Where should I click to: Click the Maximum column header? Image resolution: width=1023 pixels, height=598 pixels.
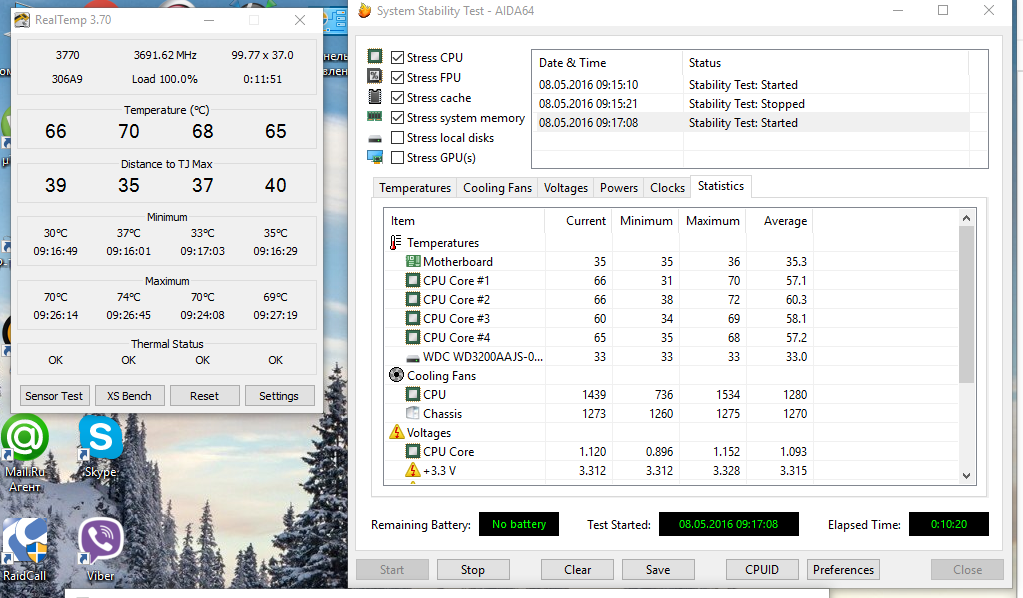click(x=712, y=221)
